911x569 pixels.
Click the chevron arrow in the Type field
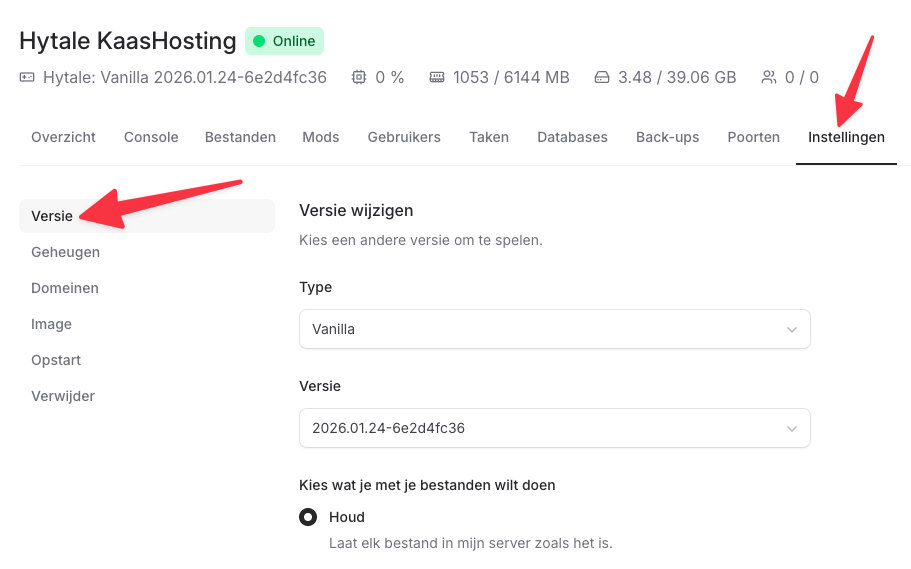click(x=792, y=329)
